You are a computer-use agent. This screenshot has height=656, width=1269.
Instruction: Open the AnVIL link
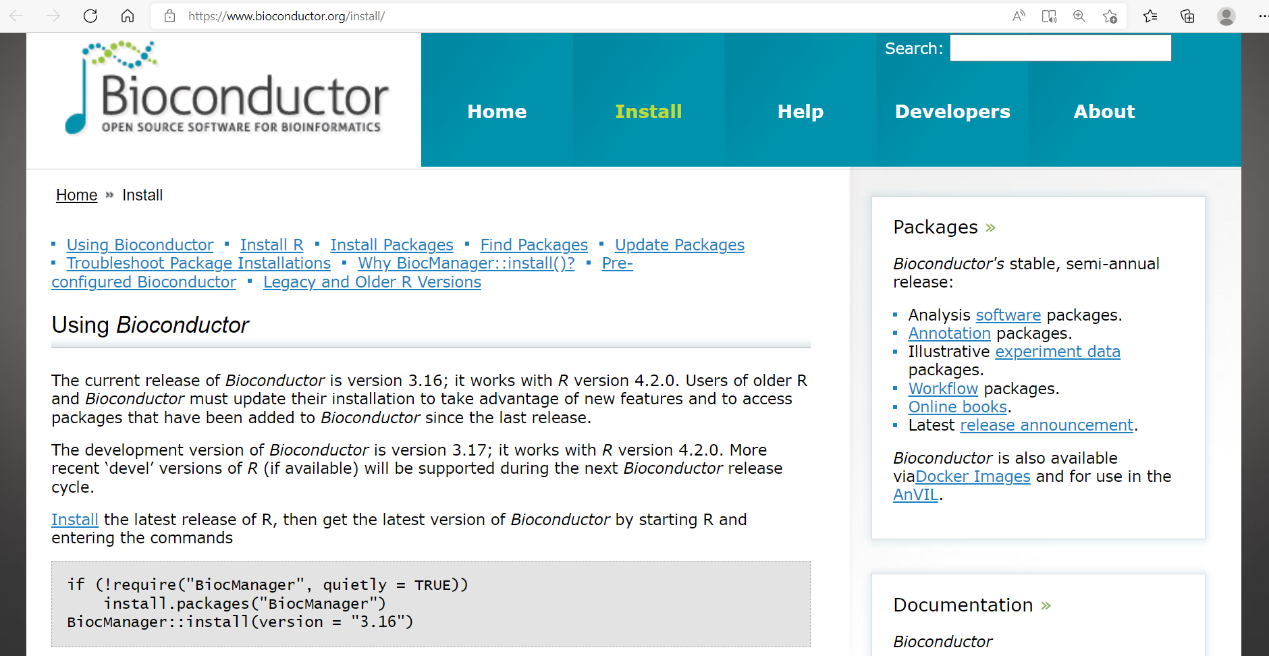pos(916,495)
